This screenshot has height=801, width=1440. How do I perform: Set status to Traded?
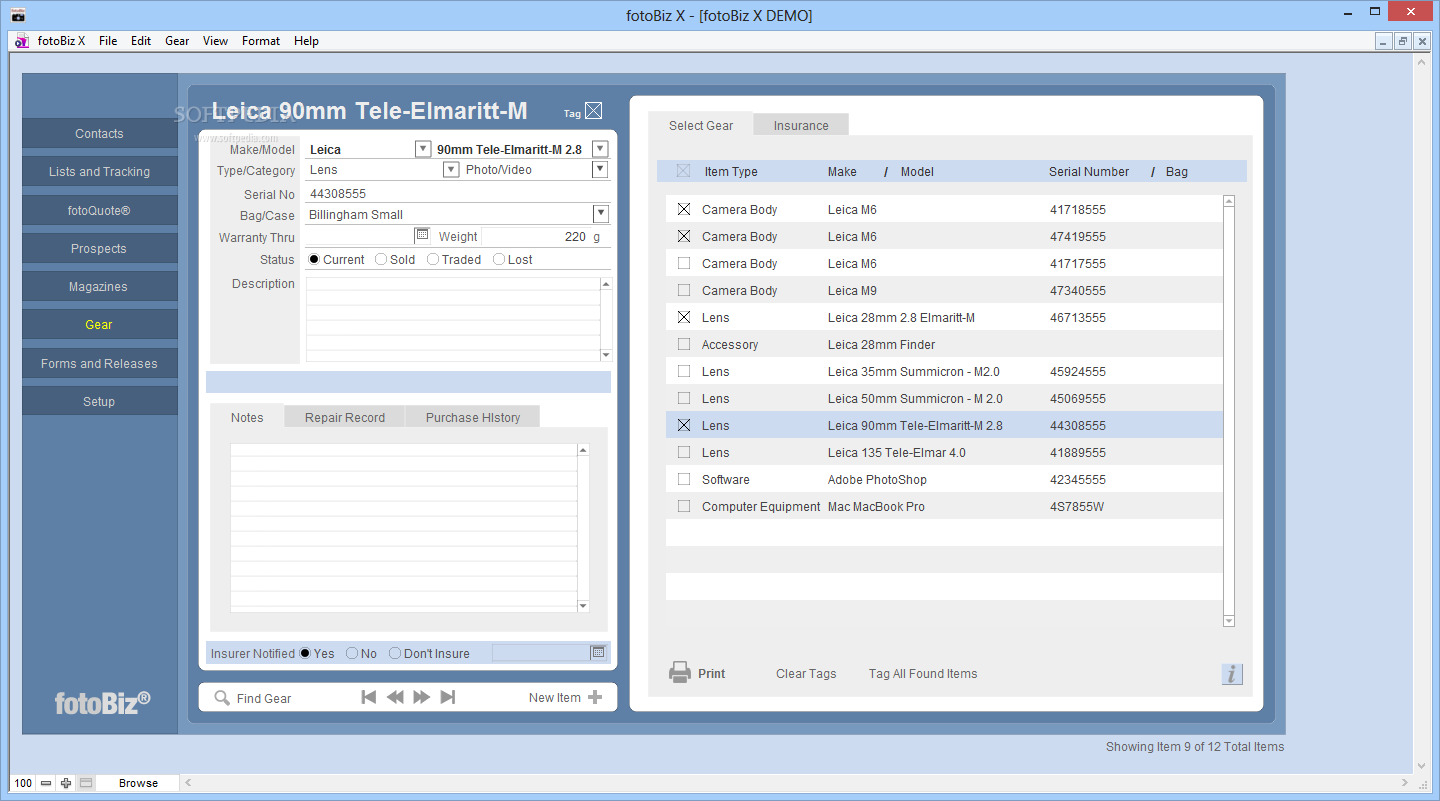[x=433, y=259]
